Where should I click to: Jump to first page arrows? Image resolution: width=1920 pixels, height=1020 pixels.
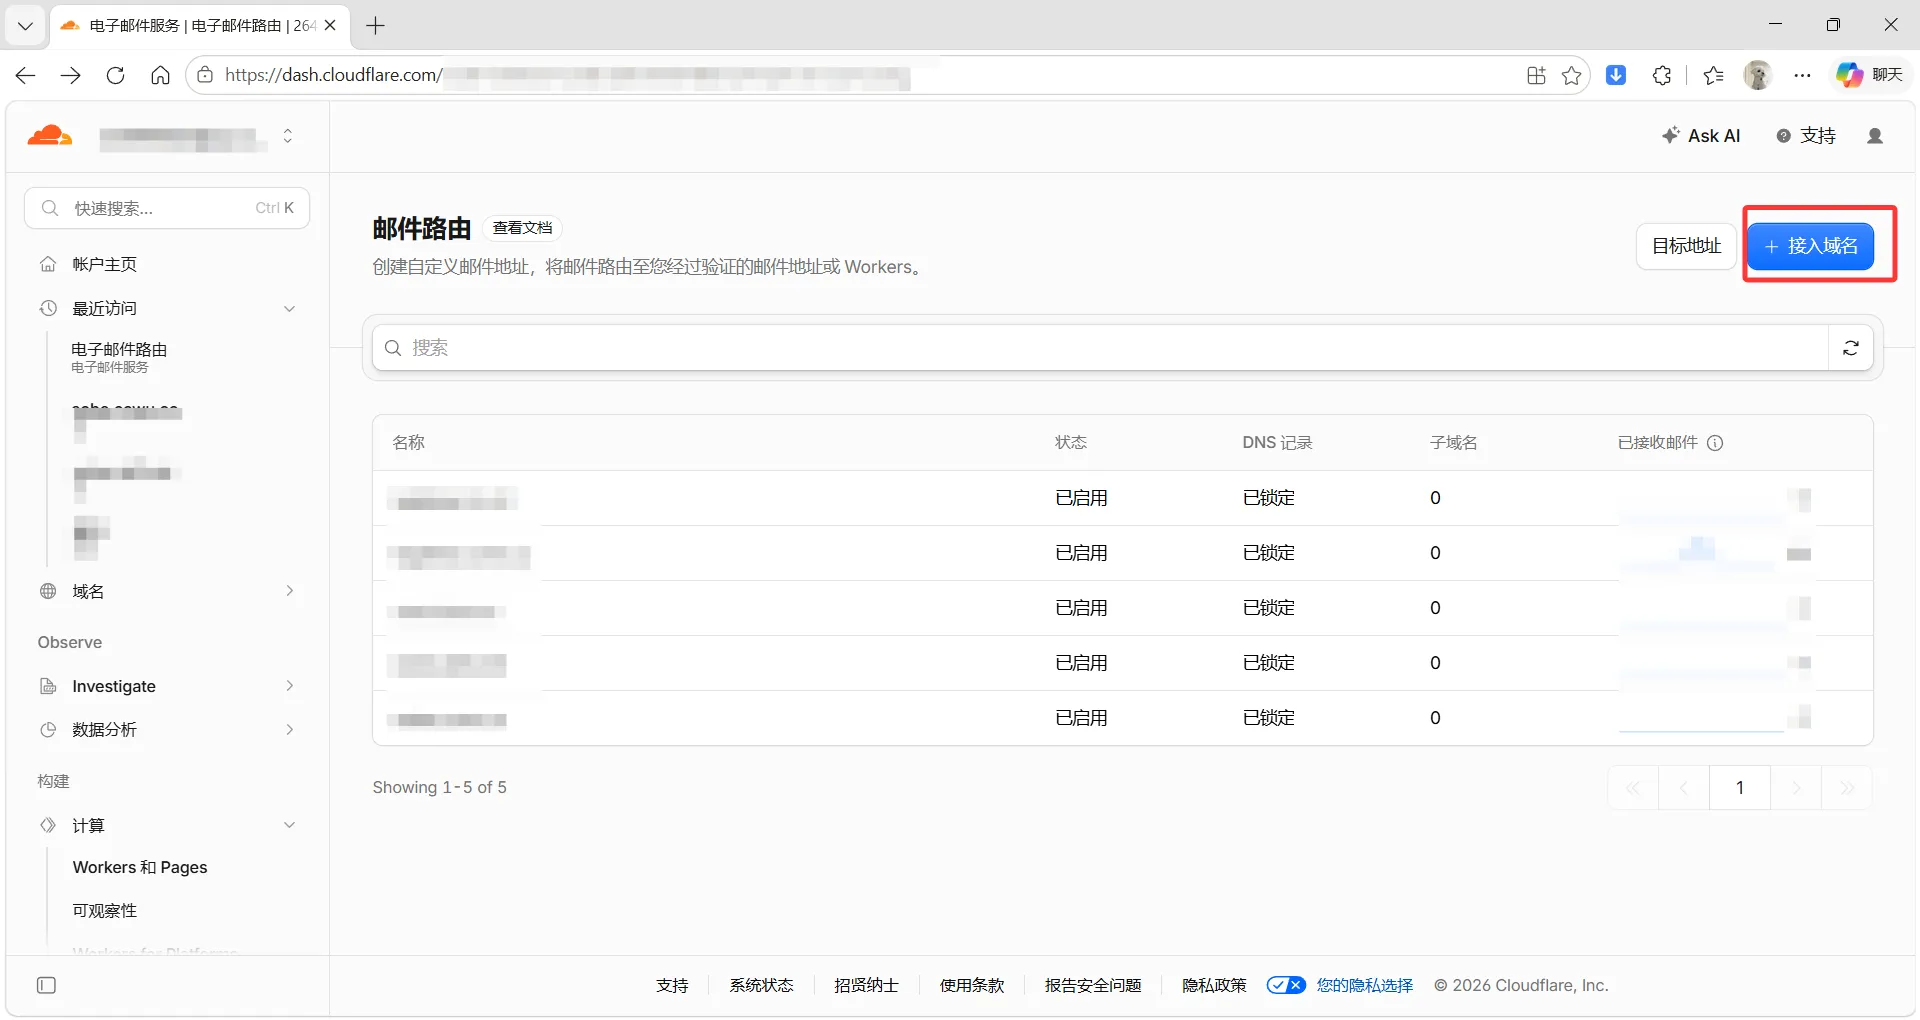pos(1633,788)
